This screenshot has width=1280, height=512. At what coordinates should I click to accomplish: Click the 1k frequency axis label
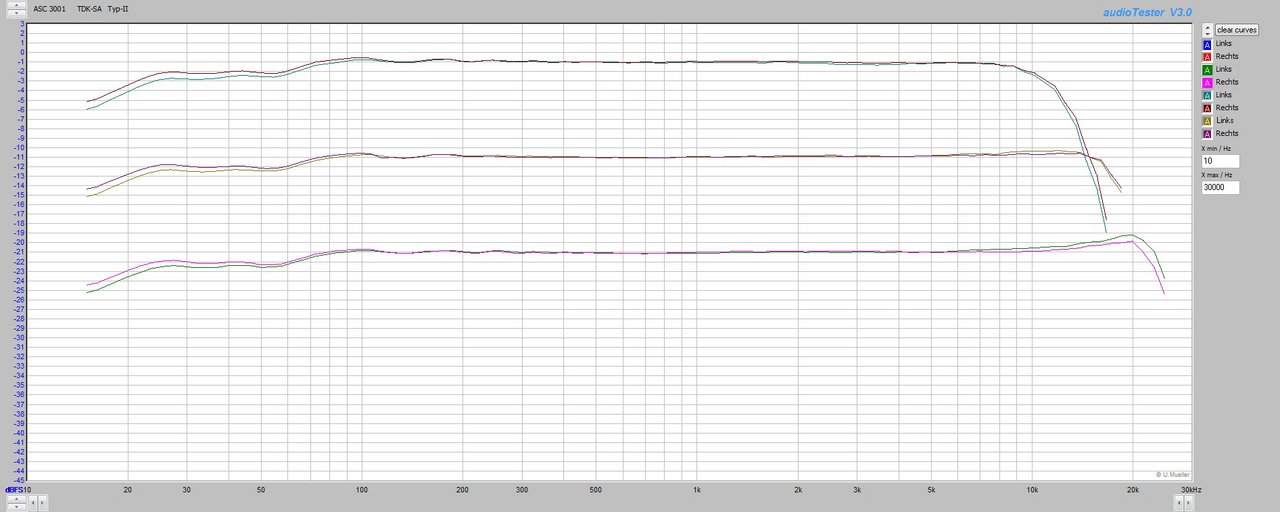pos(697,490)
